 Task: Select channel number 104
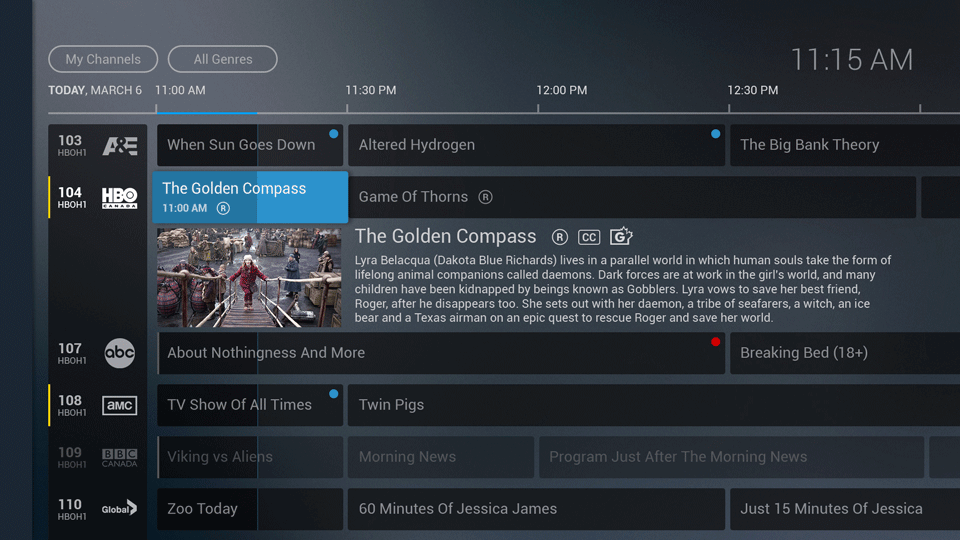[70, 193]
